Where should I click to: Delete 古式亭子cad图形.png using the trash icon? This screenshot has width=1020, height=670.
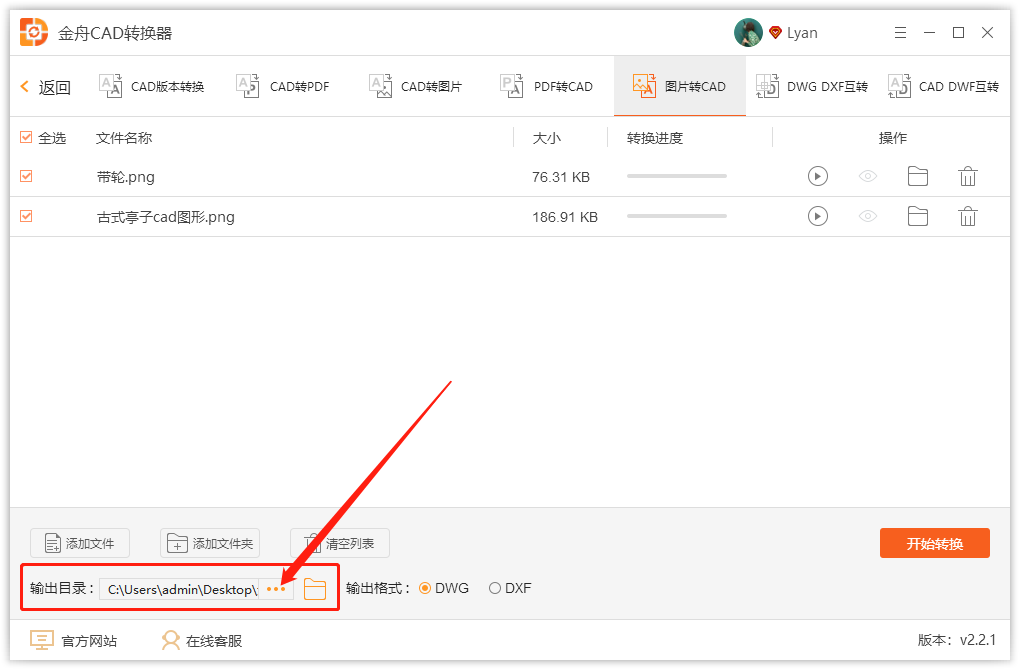pos(967,216)
